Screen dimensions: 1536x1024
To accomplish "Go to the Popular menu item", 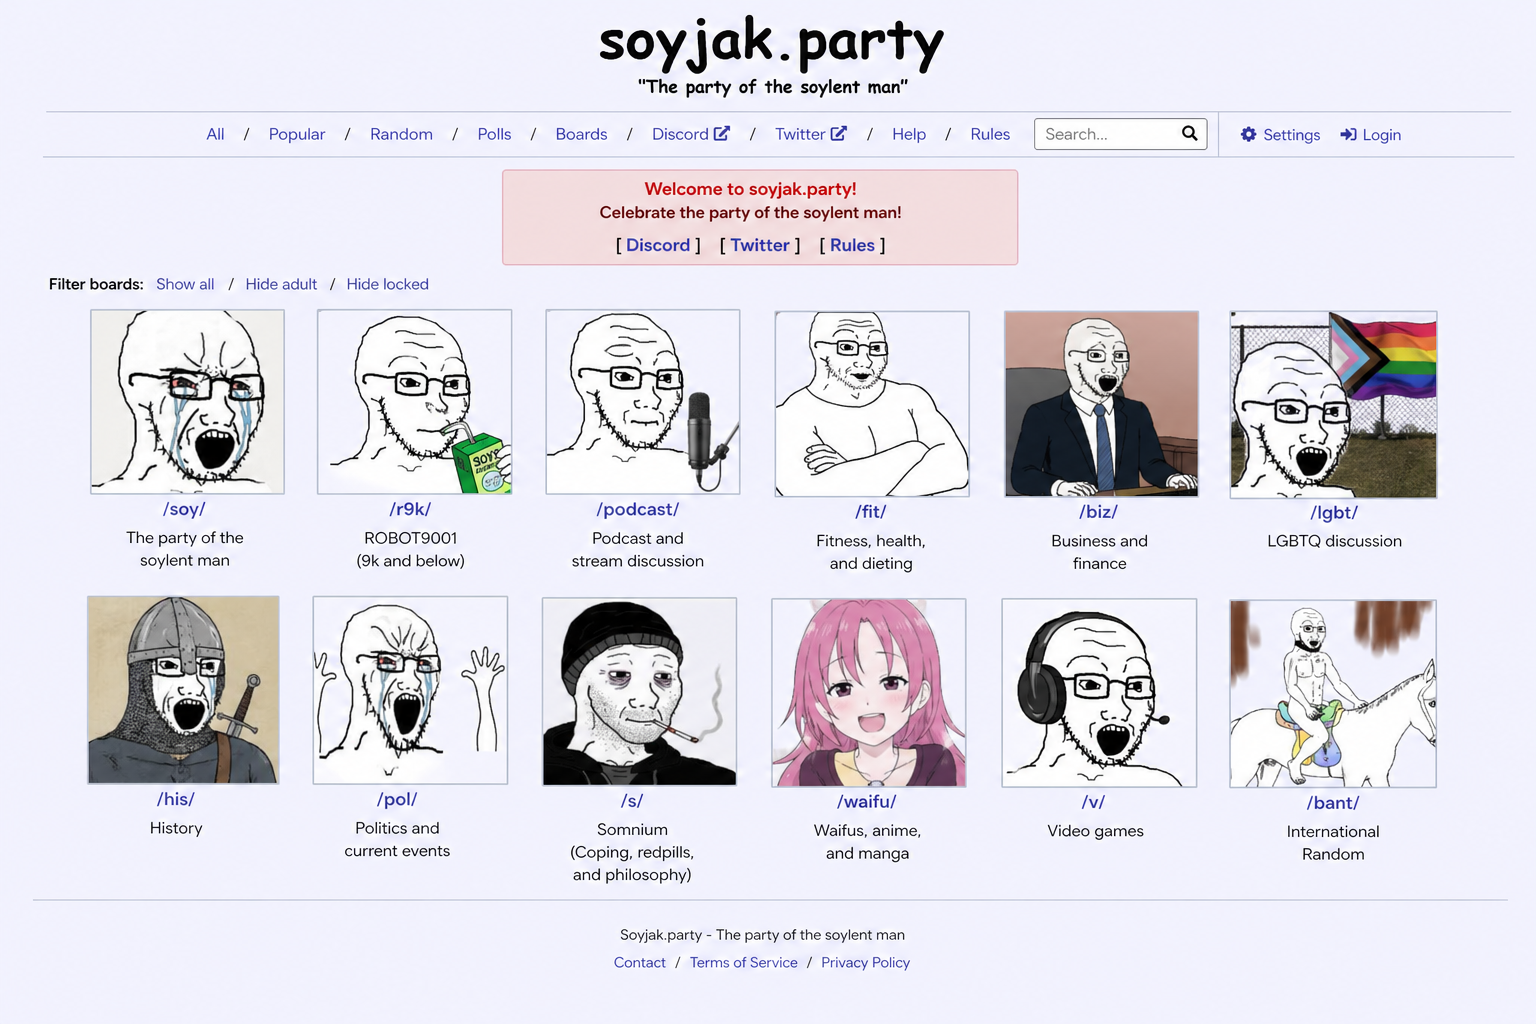I will click(297, 134).
